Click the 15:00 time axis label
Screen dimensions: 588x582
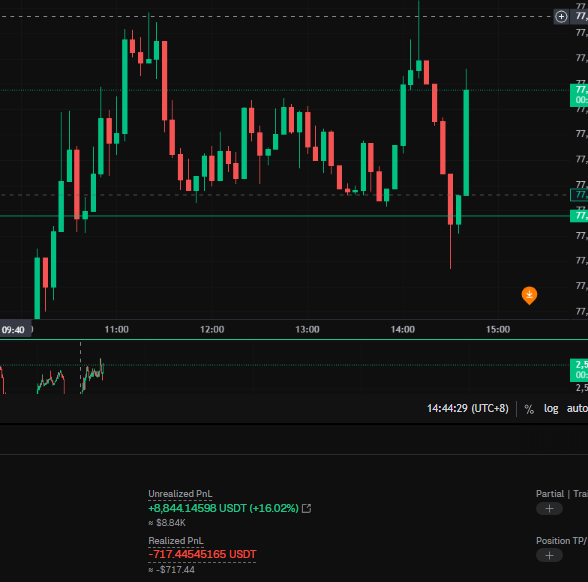[498, 330]
